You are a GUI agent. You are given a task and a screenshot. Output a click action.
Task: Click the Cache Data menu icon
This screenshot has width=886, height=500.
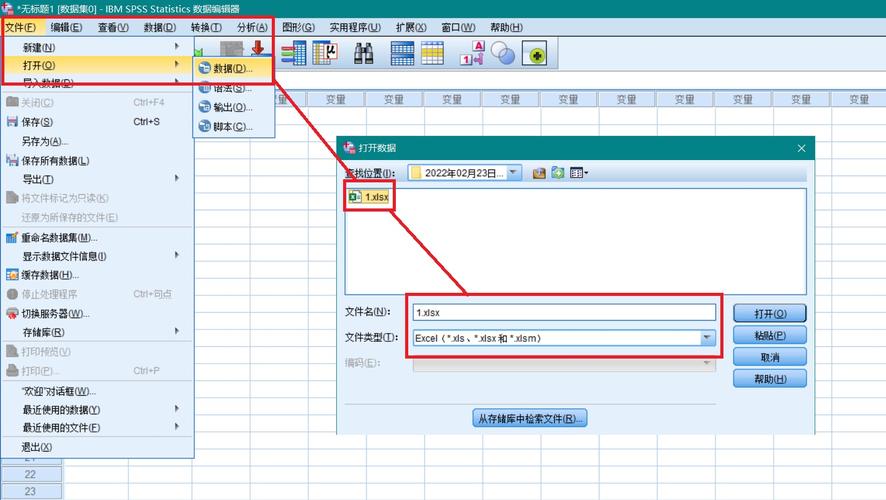point(12,275)
